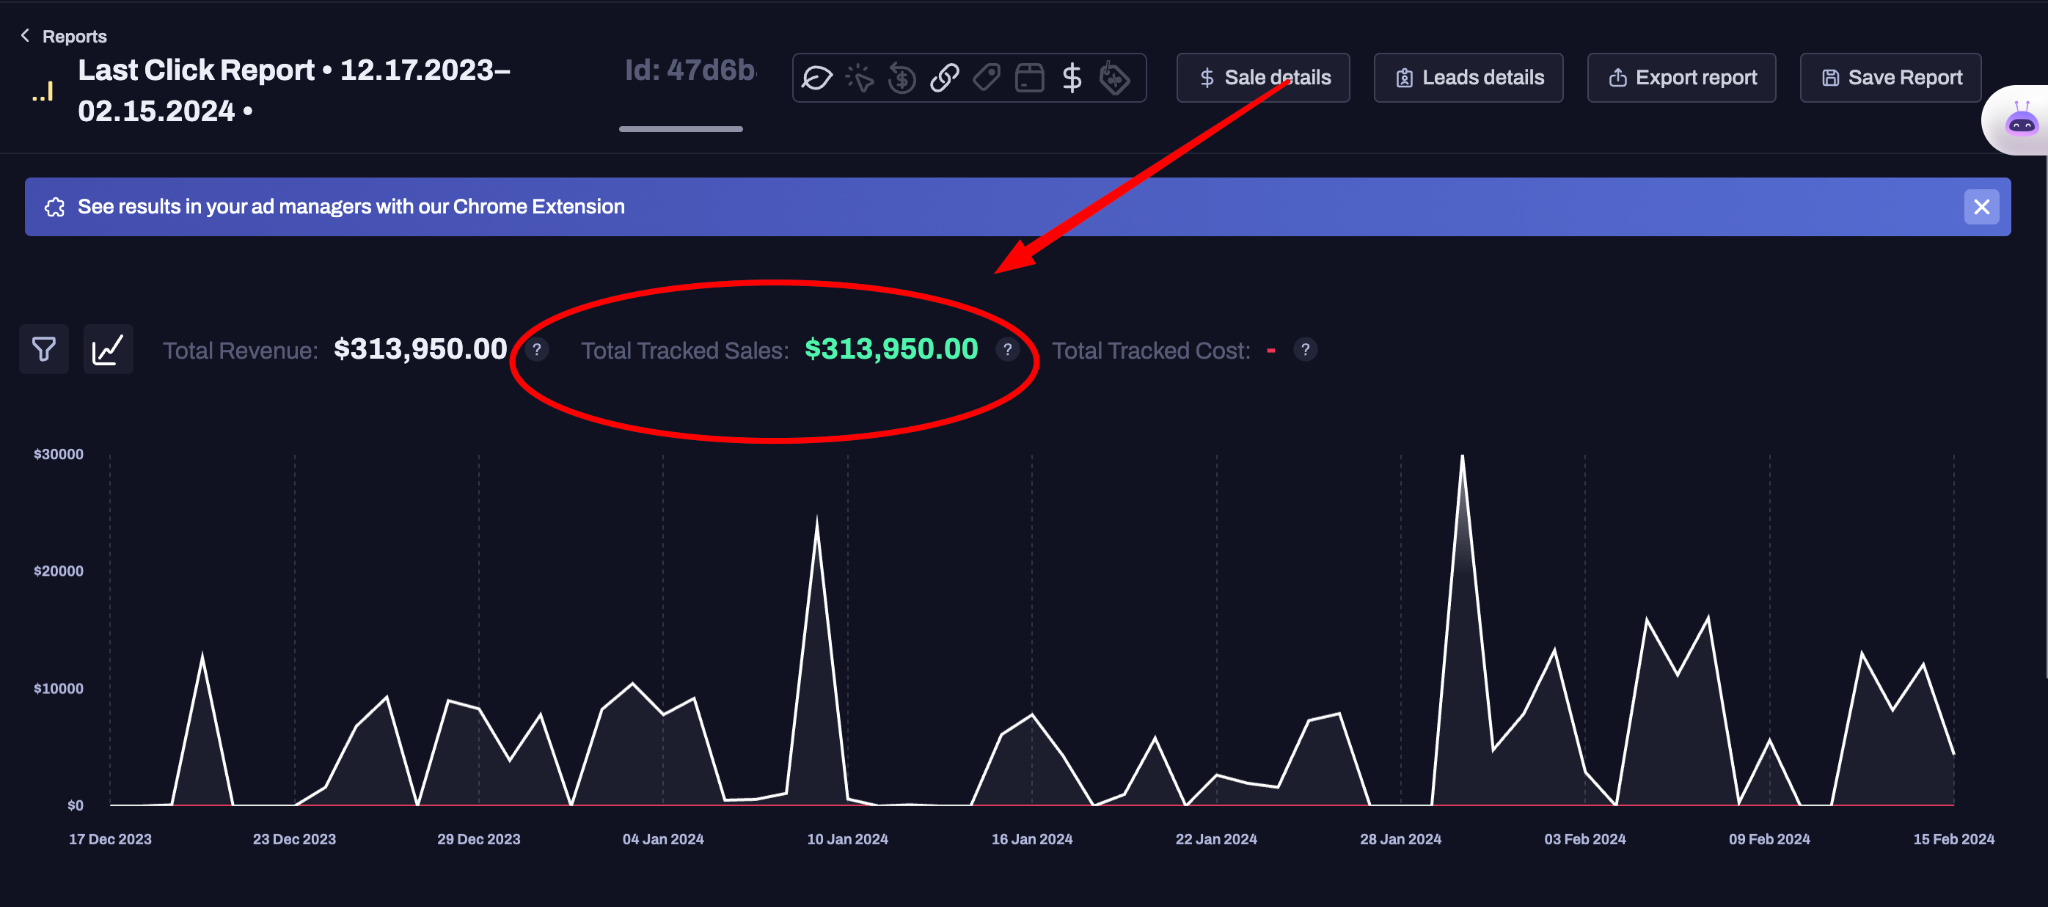The width and height of the screenshot is (2048, 907).
Task: Click the green Total Tracked Sales amount
Action: (x=891, y=349)
